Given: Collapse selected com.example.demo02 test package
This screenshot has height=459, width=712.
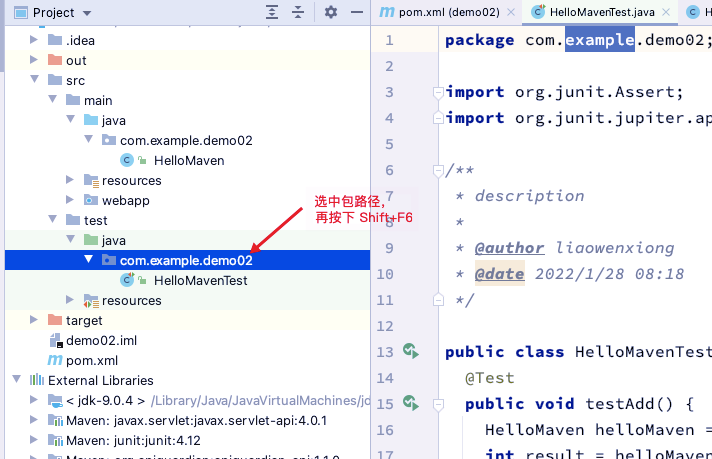Looking at the screenshot, I should coord(89,259).
